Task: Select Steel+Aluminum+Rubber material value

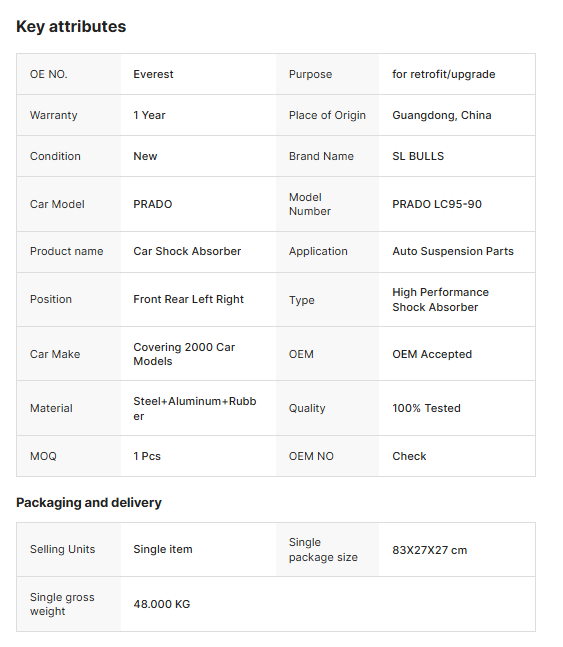Action: point(195,409)
